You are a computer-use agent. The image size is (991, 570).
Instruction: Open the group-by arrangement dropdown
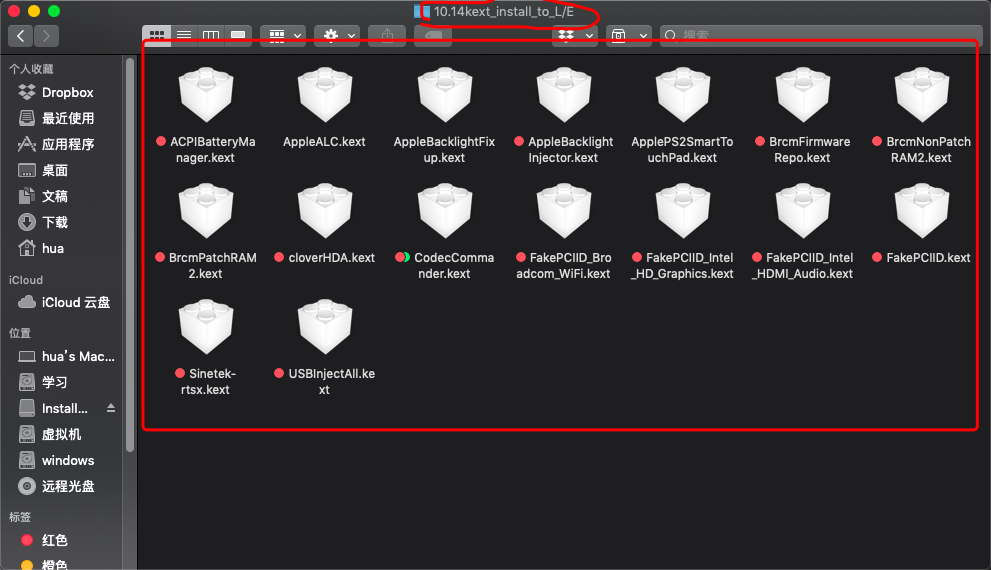(283, 35)
